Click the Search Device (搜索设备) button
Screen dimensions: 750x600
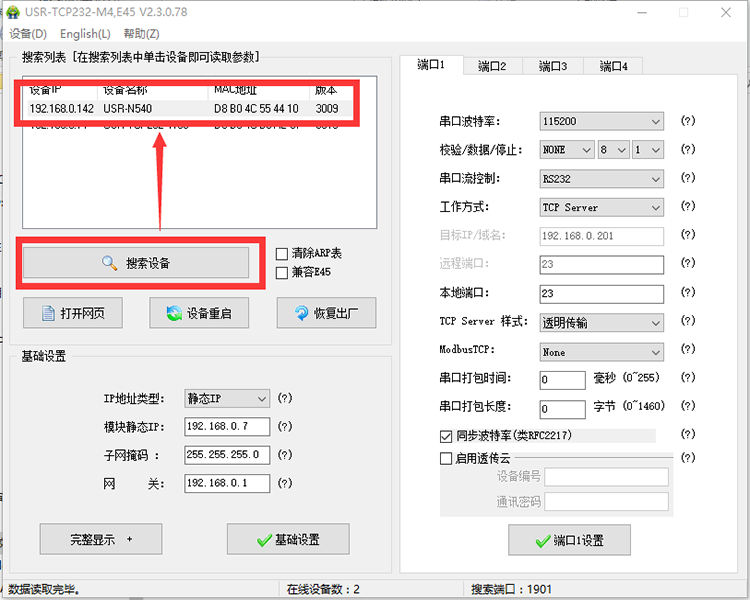[x=136, y=263]
